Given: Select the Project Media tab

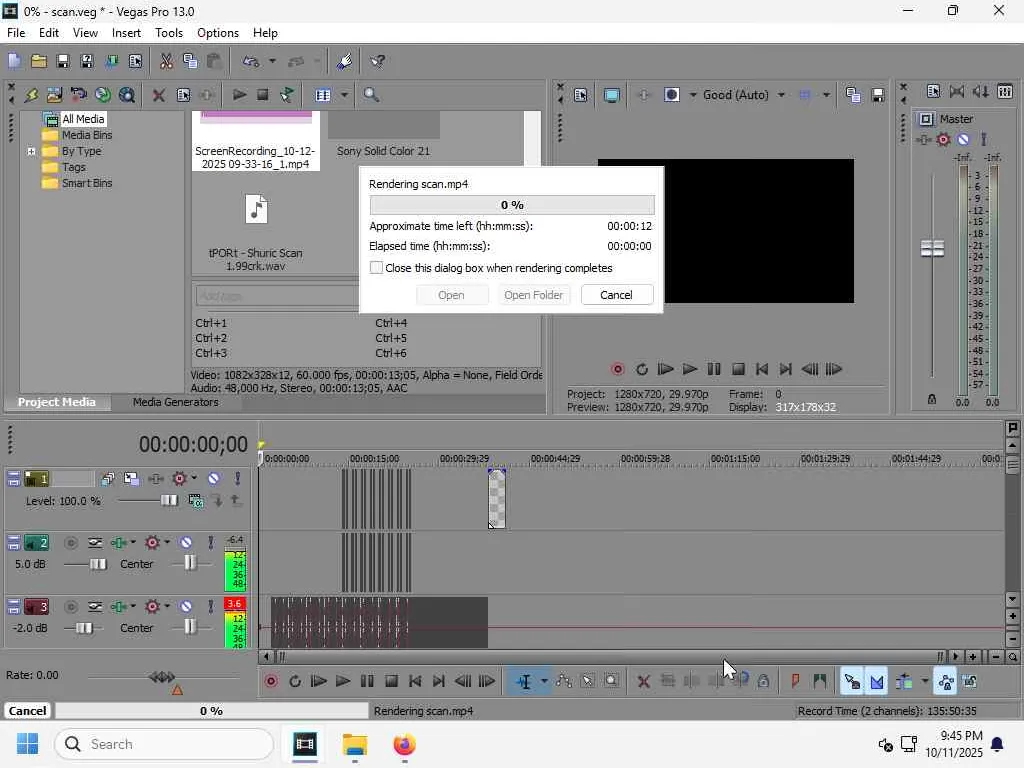Looking at the screenshot, I should (x=56, y=402).
